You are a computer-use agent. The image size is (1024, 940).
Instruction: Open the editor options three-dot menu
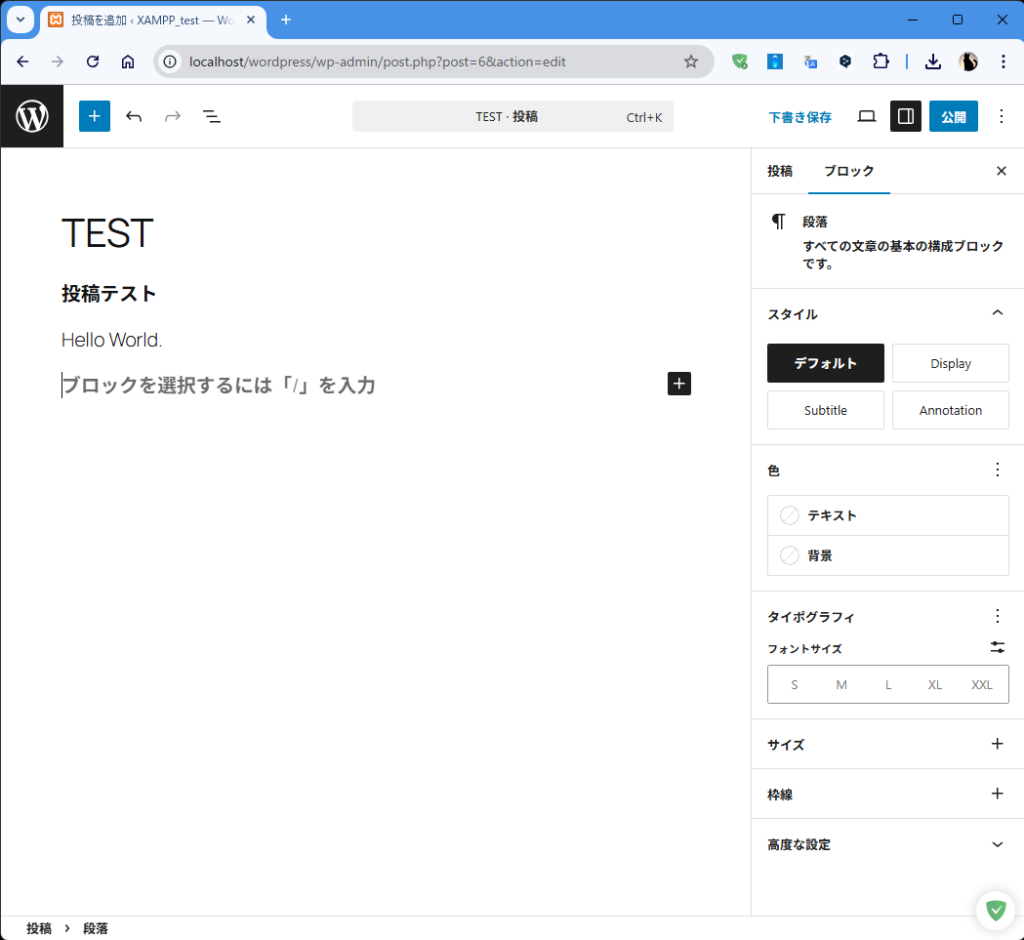[x=1001, y=116]
